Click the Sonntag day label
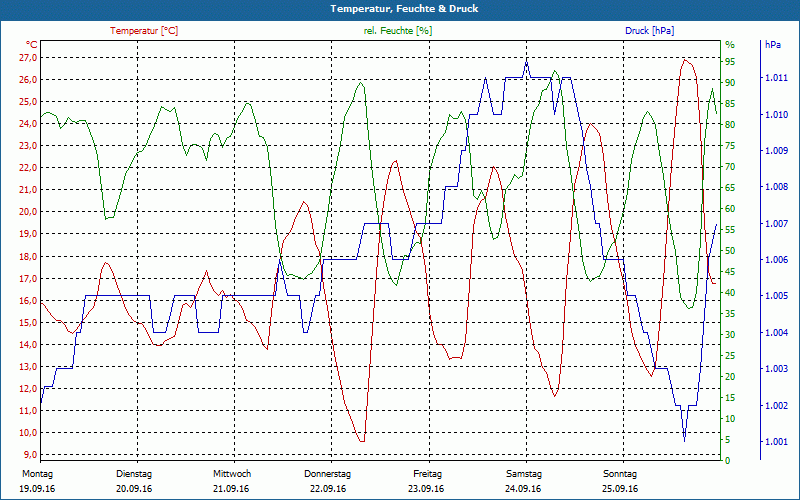Image resolution: width=800 pixels, height=500 pixels. coord(620,474)
